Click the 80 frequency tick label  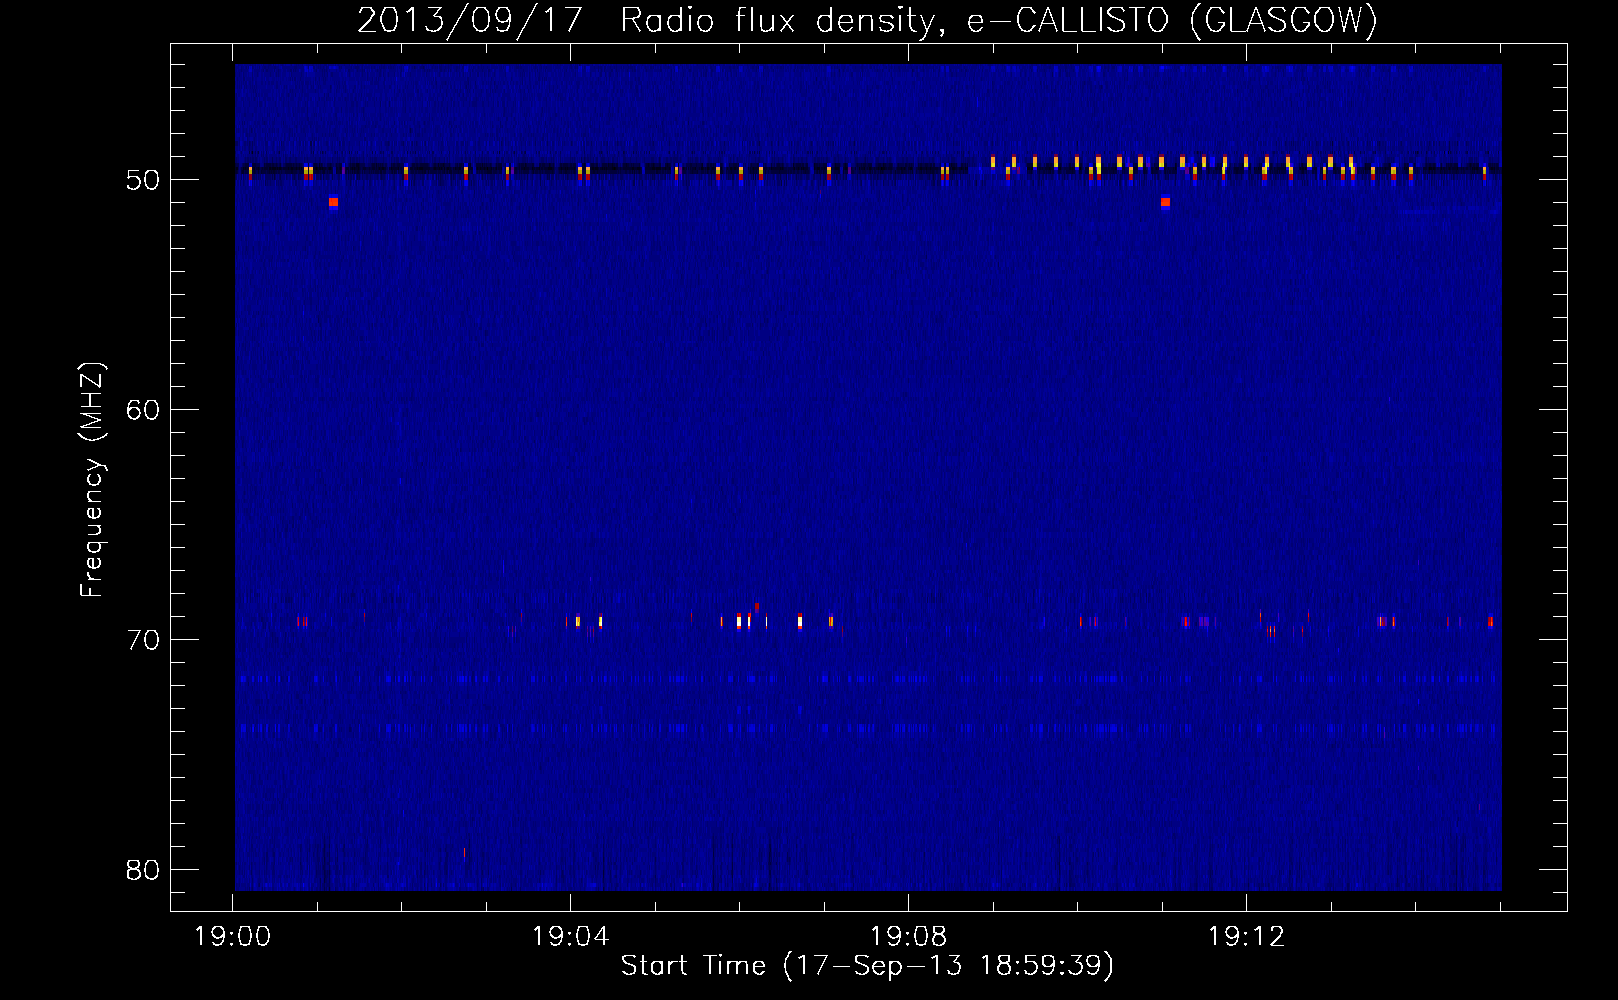pos(143,870)
